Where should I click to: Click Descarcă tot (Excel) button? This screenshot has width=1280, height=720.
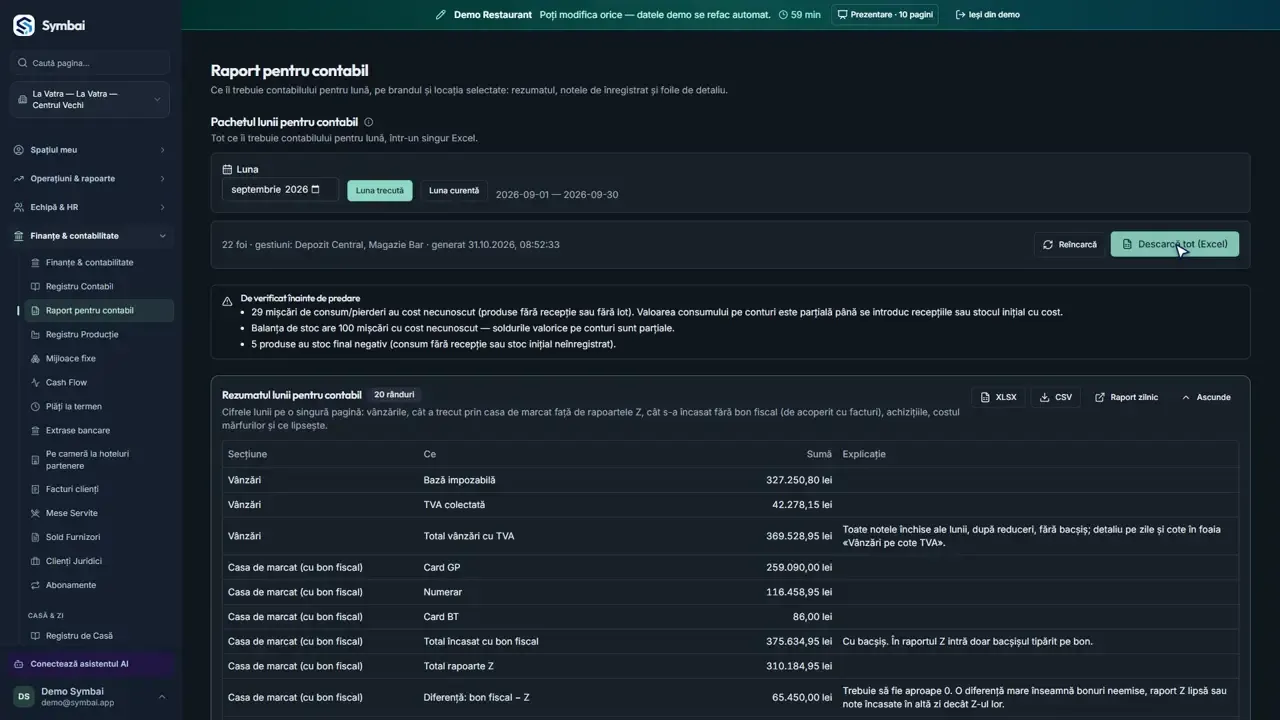(x=1174, y=244)
